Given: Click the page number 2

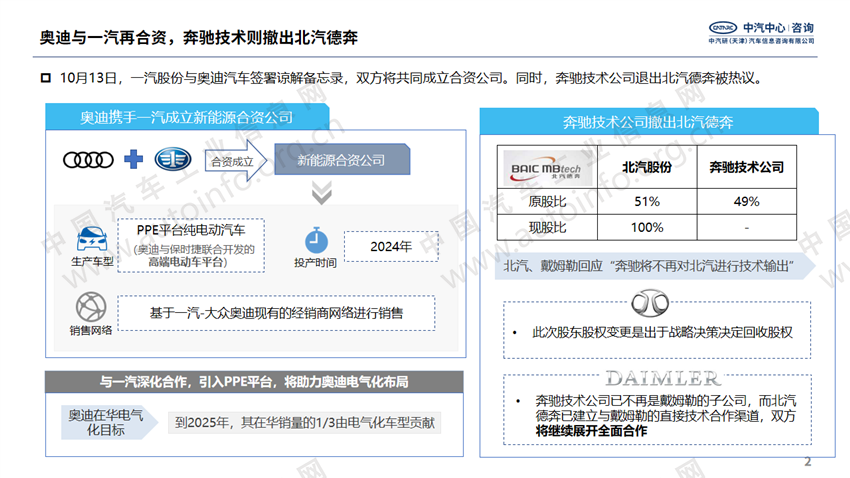Looking at the screenshot, I should (808, 462).
